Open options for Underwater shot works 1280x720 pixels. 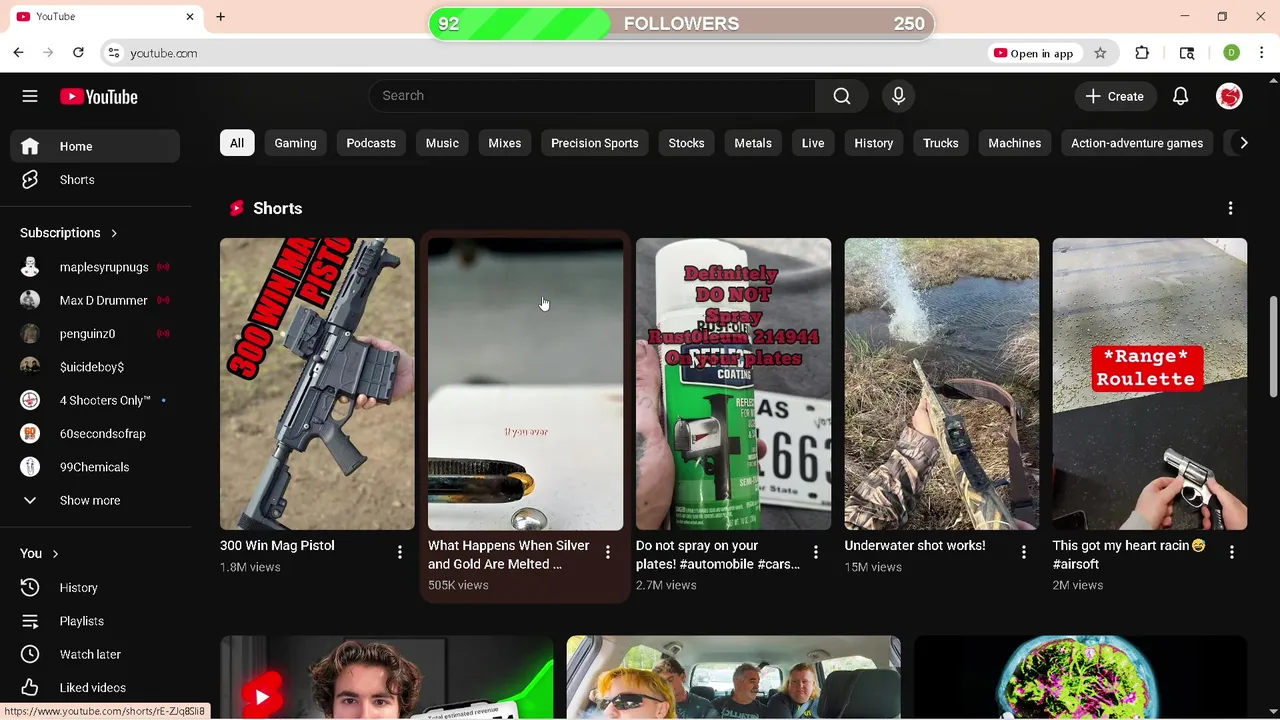click(1023, 552)
